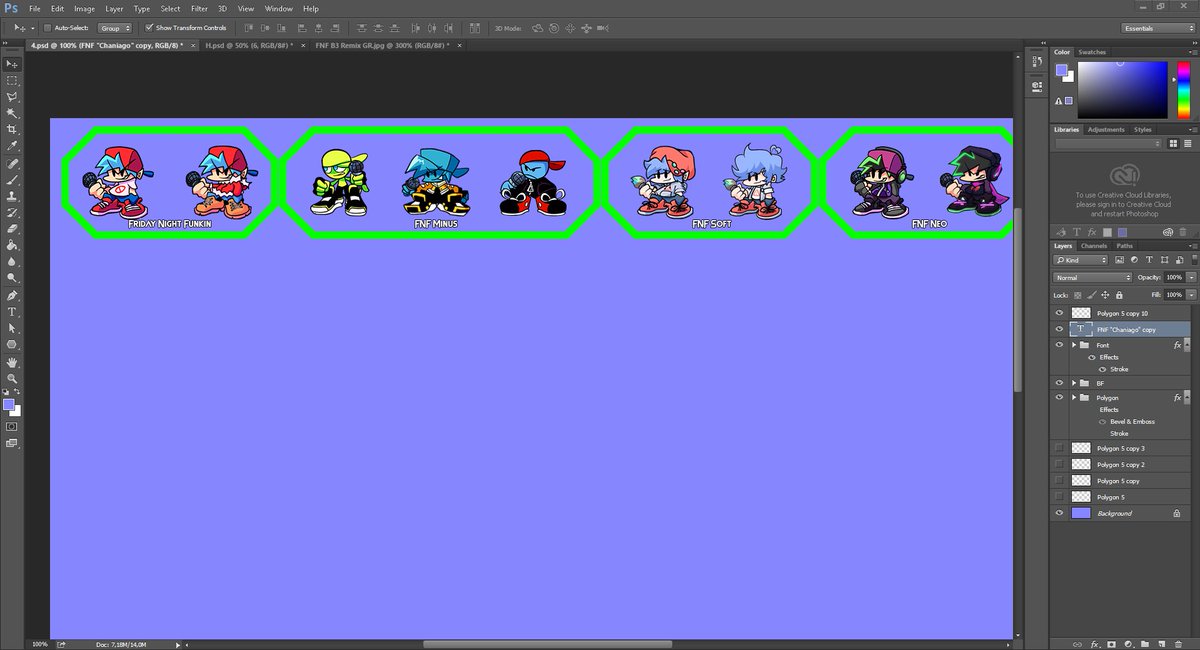This screenshot has height=650, width=1200.
Task: Delete layer using trash icon
Action: [x=1178, y=643]
